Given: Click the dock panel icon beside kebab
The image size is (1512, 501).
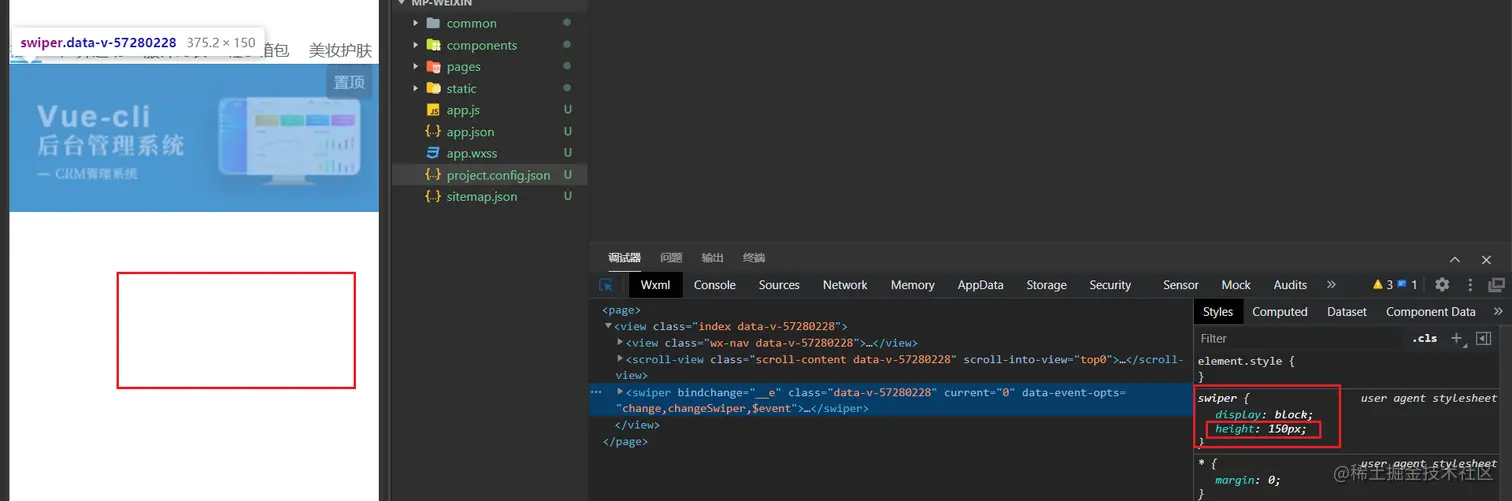Looking at the screenshot, I should pos(1496,285).
